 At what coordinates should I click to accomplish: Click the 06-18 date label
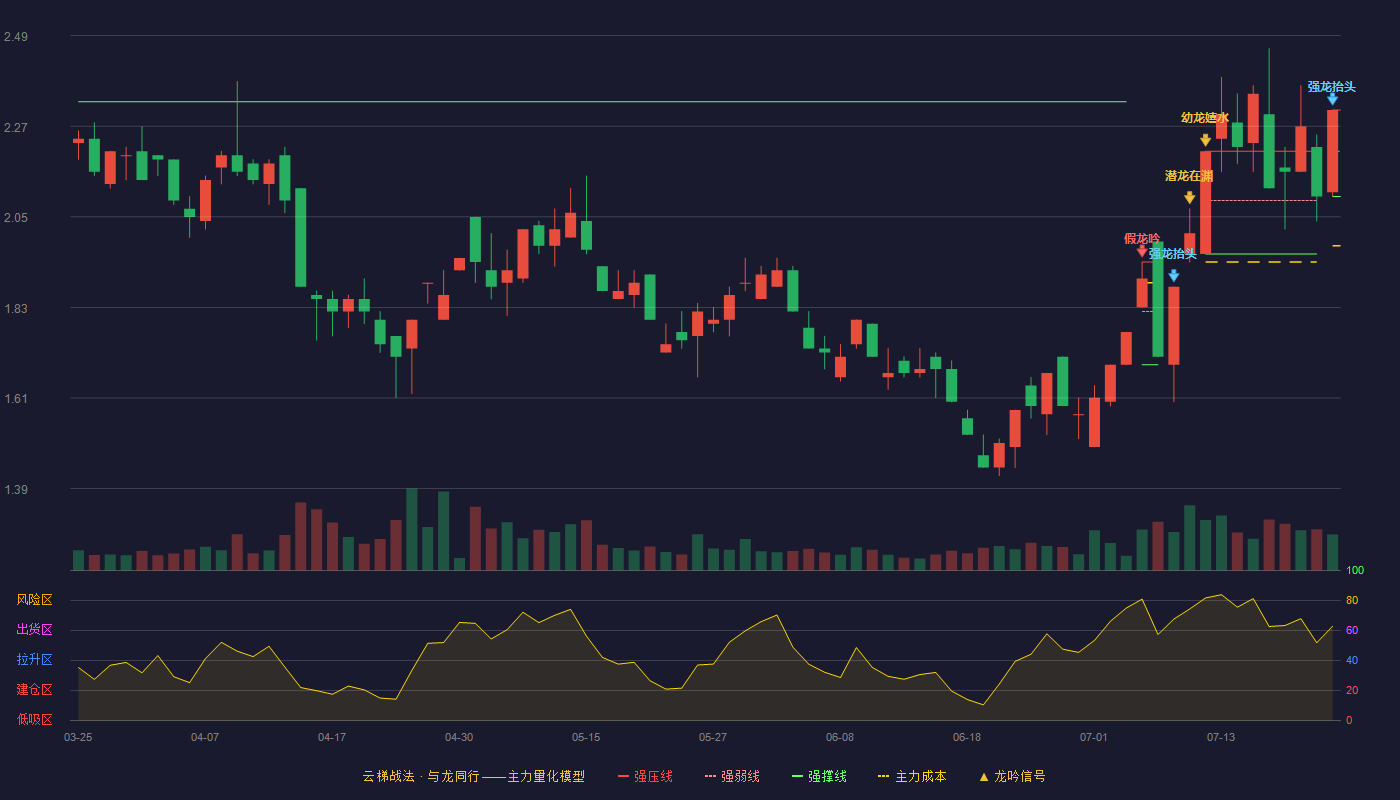pos(967,737)
